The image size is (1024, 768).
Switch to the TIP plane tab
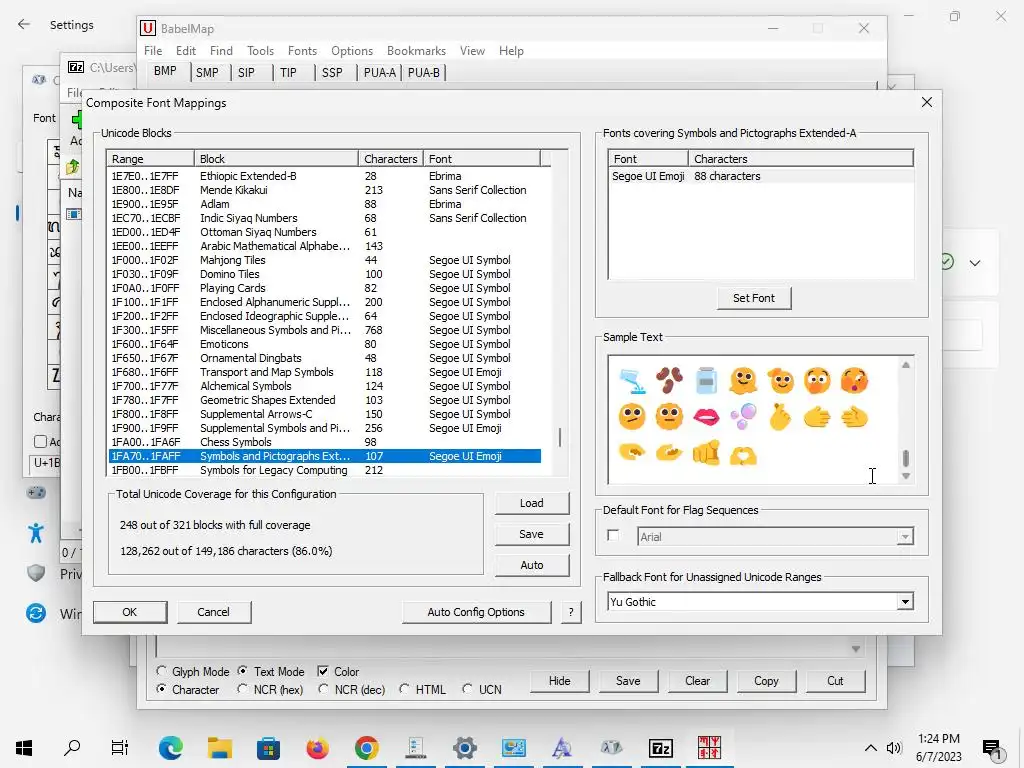coord(288,72)
